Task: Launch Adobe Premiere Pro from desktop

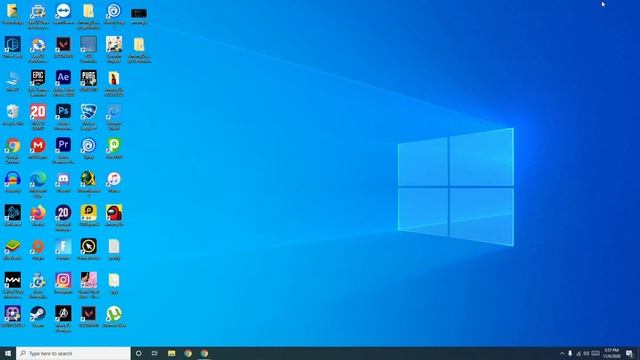Action: pos(63,145)
